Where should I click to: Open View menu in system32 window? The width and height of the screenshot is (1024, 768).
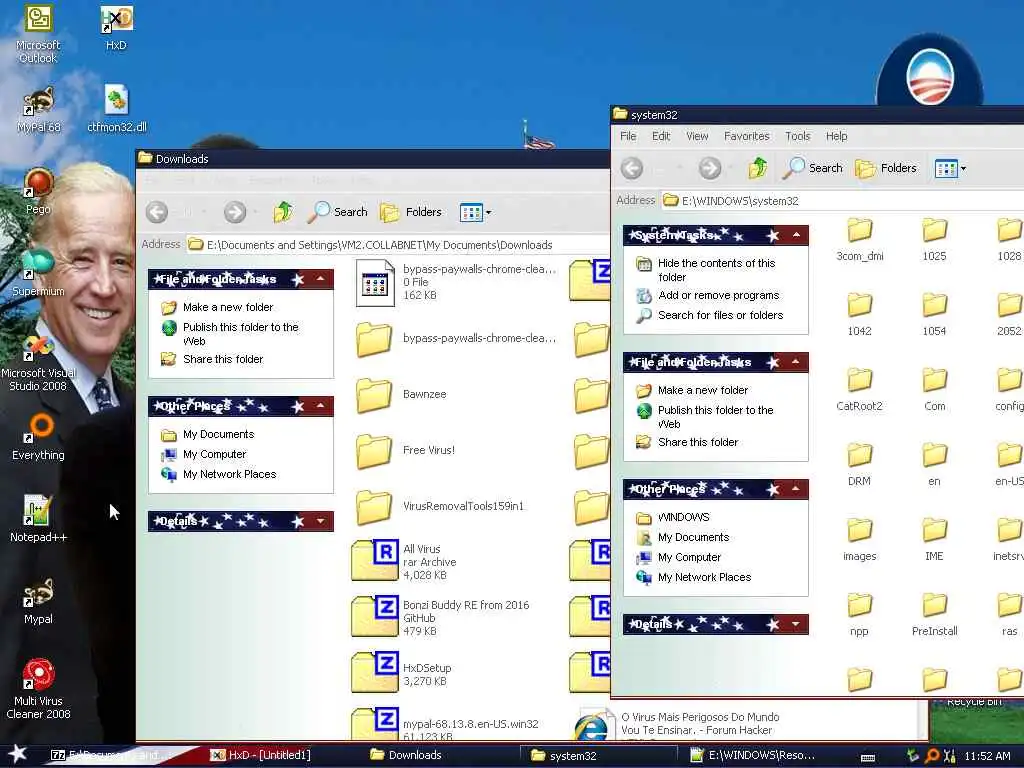[x=697, y=136]
